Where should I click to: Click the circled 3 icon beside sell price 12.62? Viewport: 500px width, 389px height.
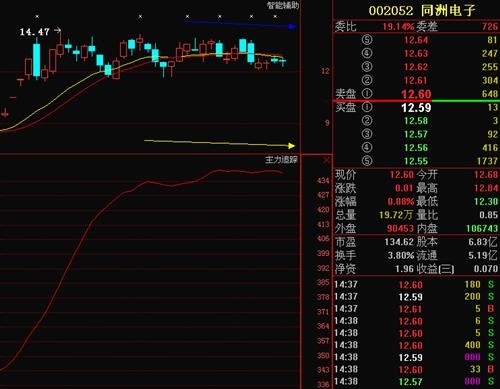[367, 67]
